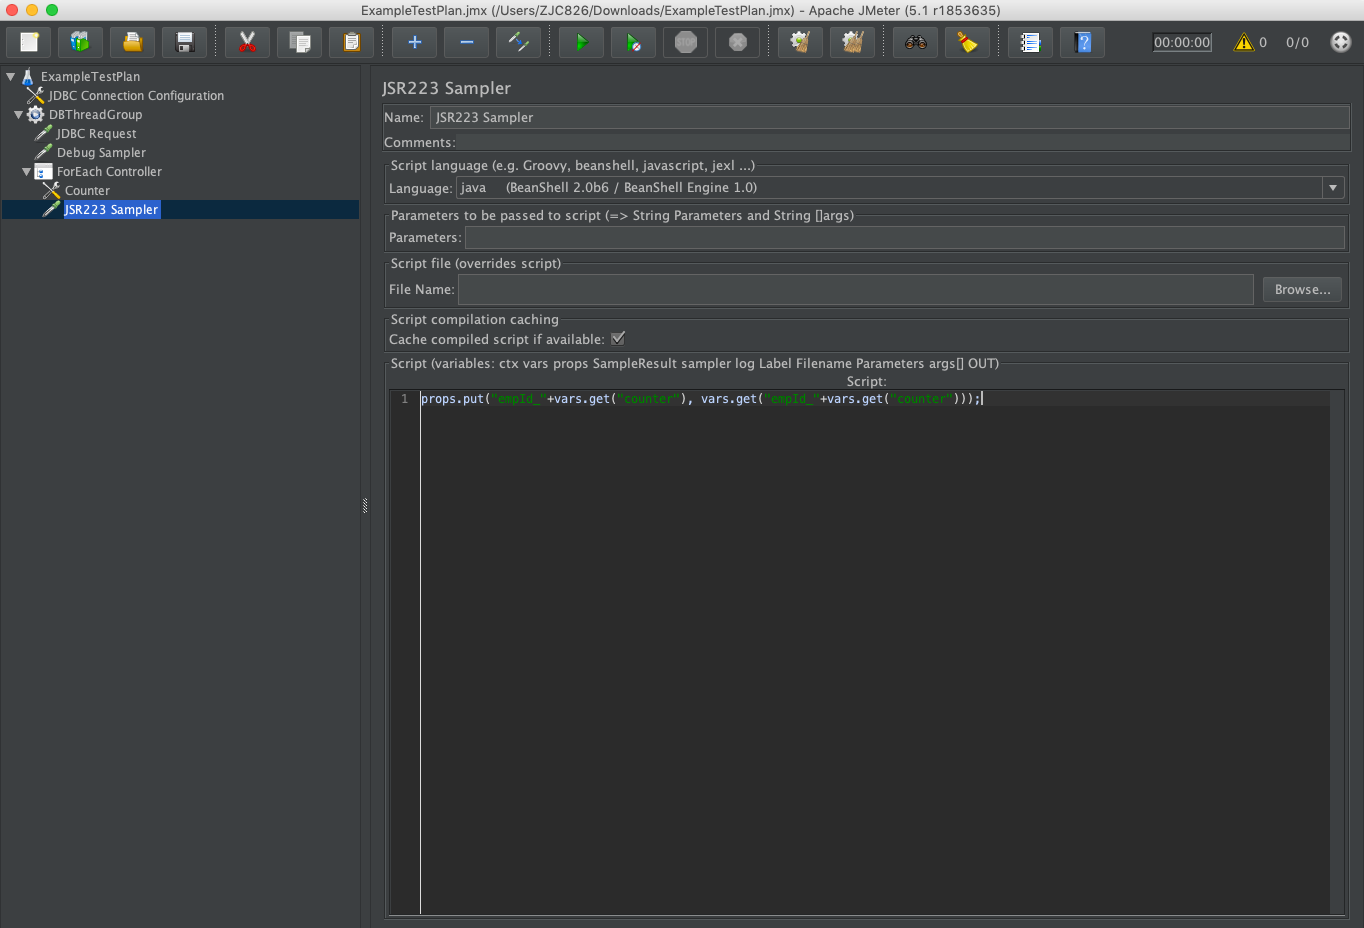The image size is (1364, 928).
Task: Click the Shutdown test icon
Action: [738, 42]
